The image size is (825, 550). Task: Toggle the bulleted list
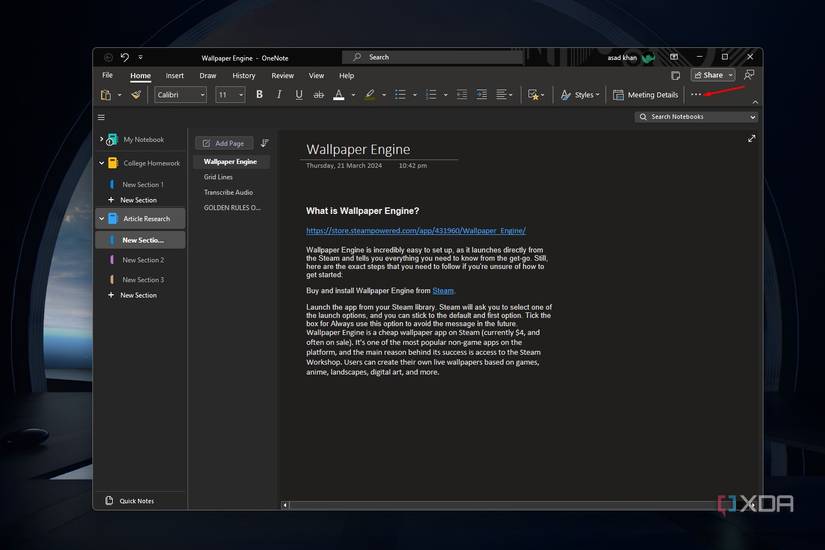point(400,95)
